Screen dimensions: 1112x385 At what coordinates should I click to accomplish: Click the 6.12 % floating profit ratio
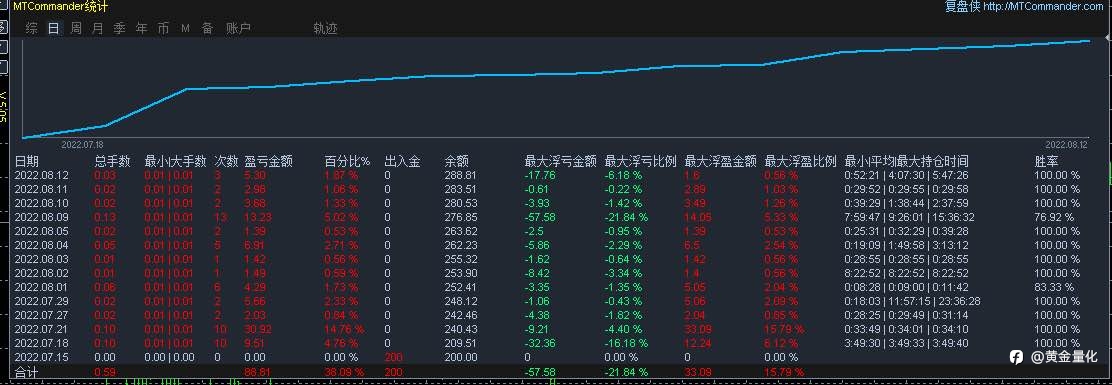(782, 342)
